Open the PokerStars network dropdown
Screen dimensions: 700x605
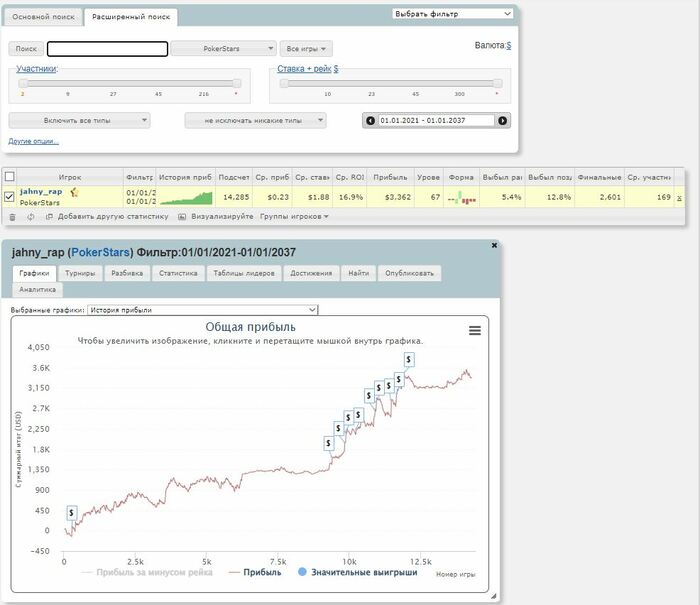click(224, 49)
